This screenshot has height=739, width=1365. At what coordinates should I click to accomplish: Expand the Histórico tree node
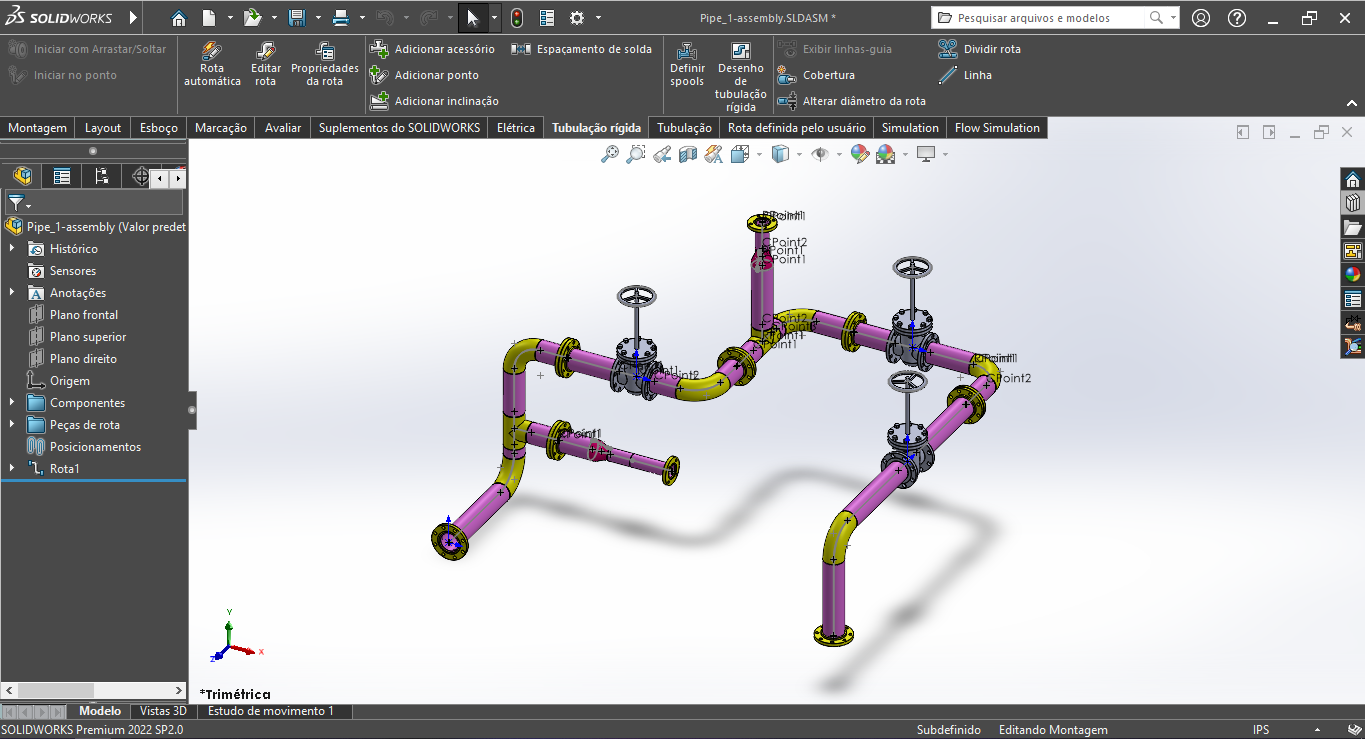(x=12, y=249)
